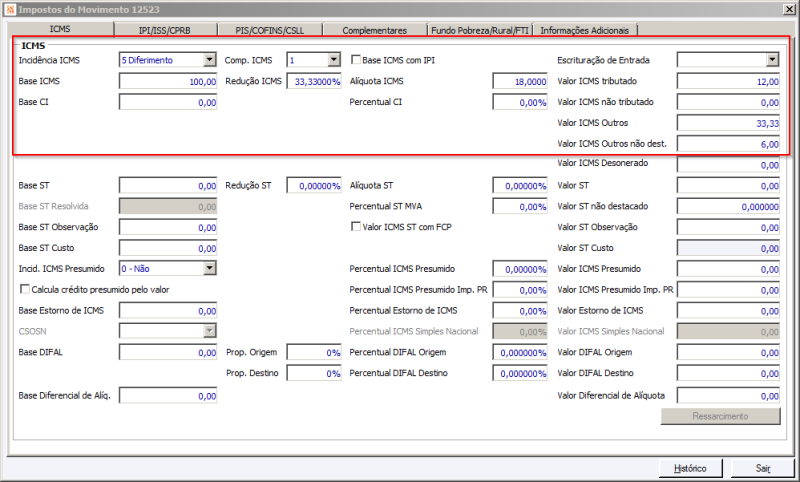Click Percentual ICMS Presumido Imp. PR field
The height and width of the screenshot is (482, 800).
tap(520, 290)
